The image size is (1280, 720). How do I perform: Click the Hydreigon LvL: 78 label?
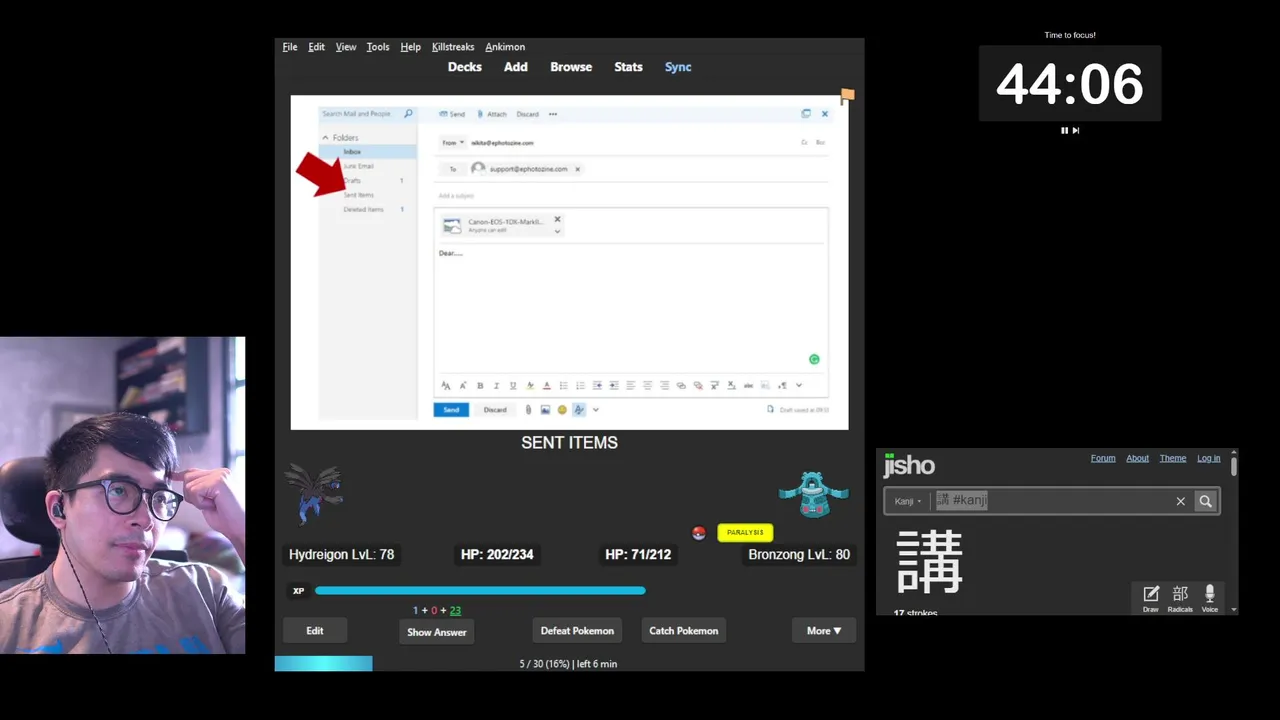[341, 554]
